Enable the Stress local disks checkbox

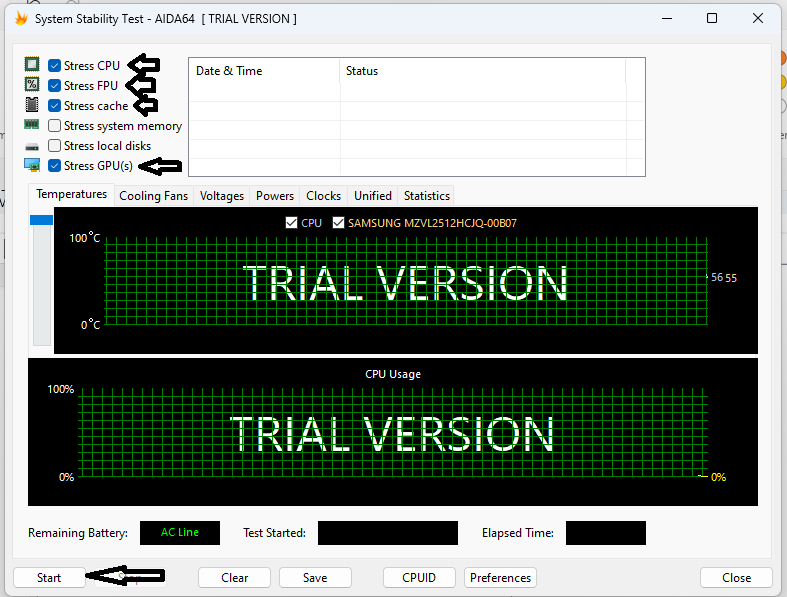pyautogui.click(x=54, y=146)
